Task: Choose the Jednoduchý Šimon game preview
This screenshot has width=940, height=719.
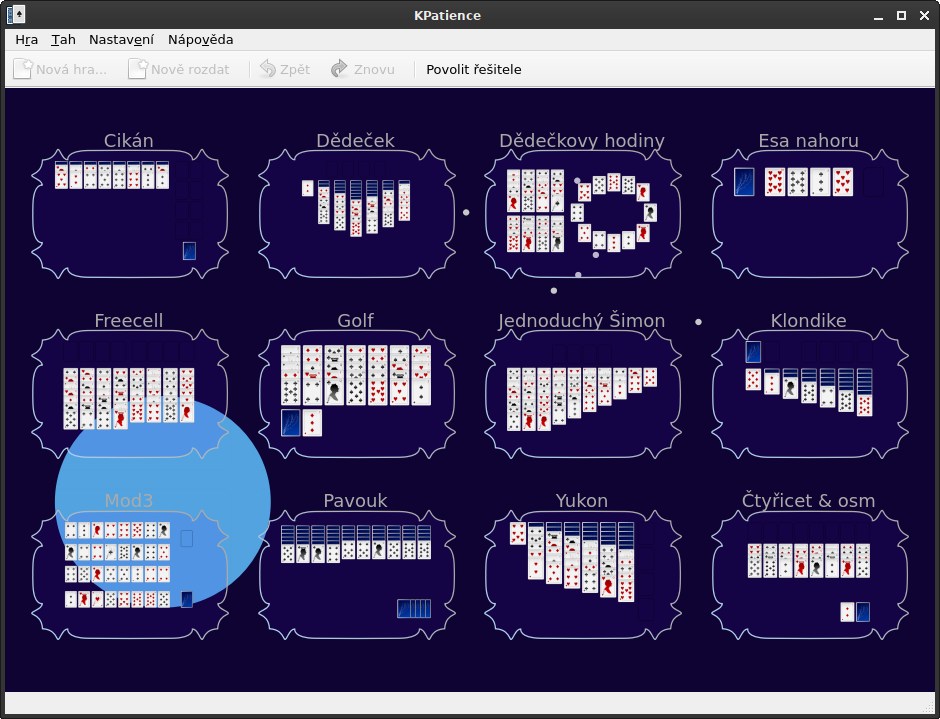Action: coord(583,394)
